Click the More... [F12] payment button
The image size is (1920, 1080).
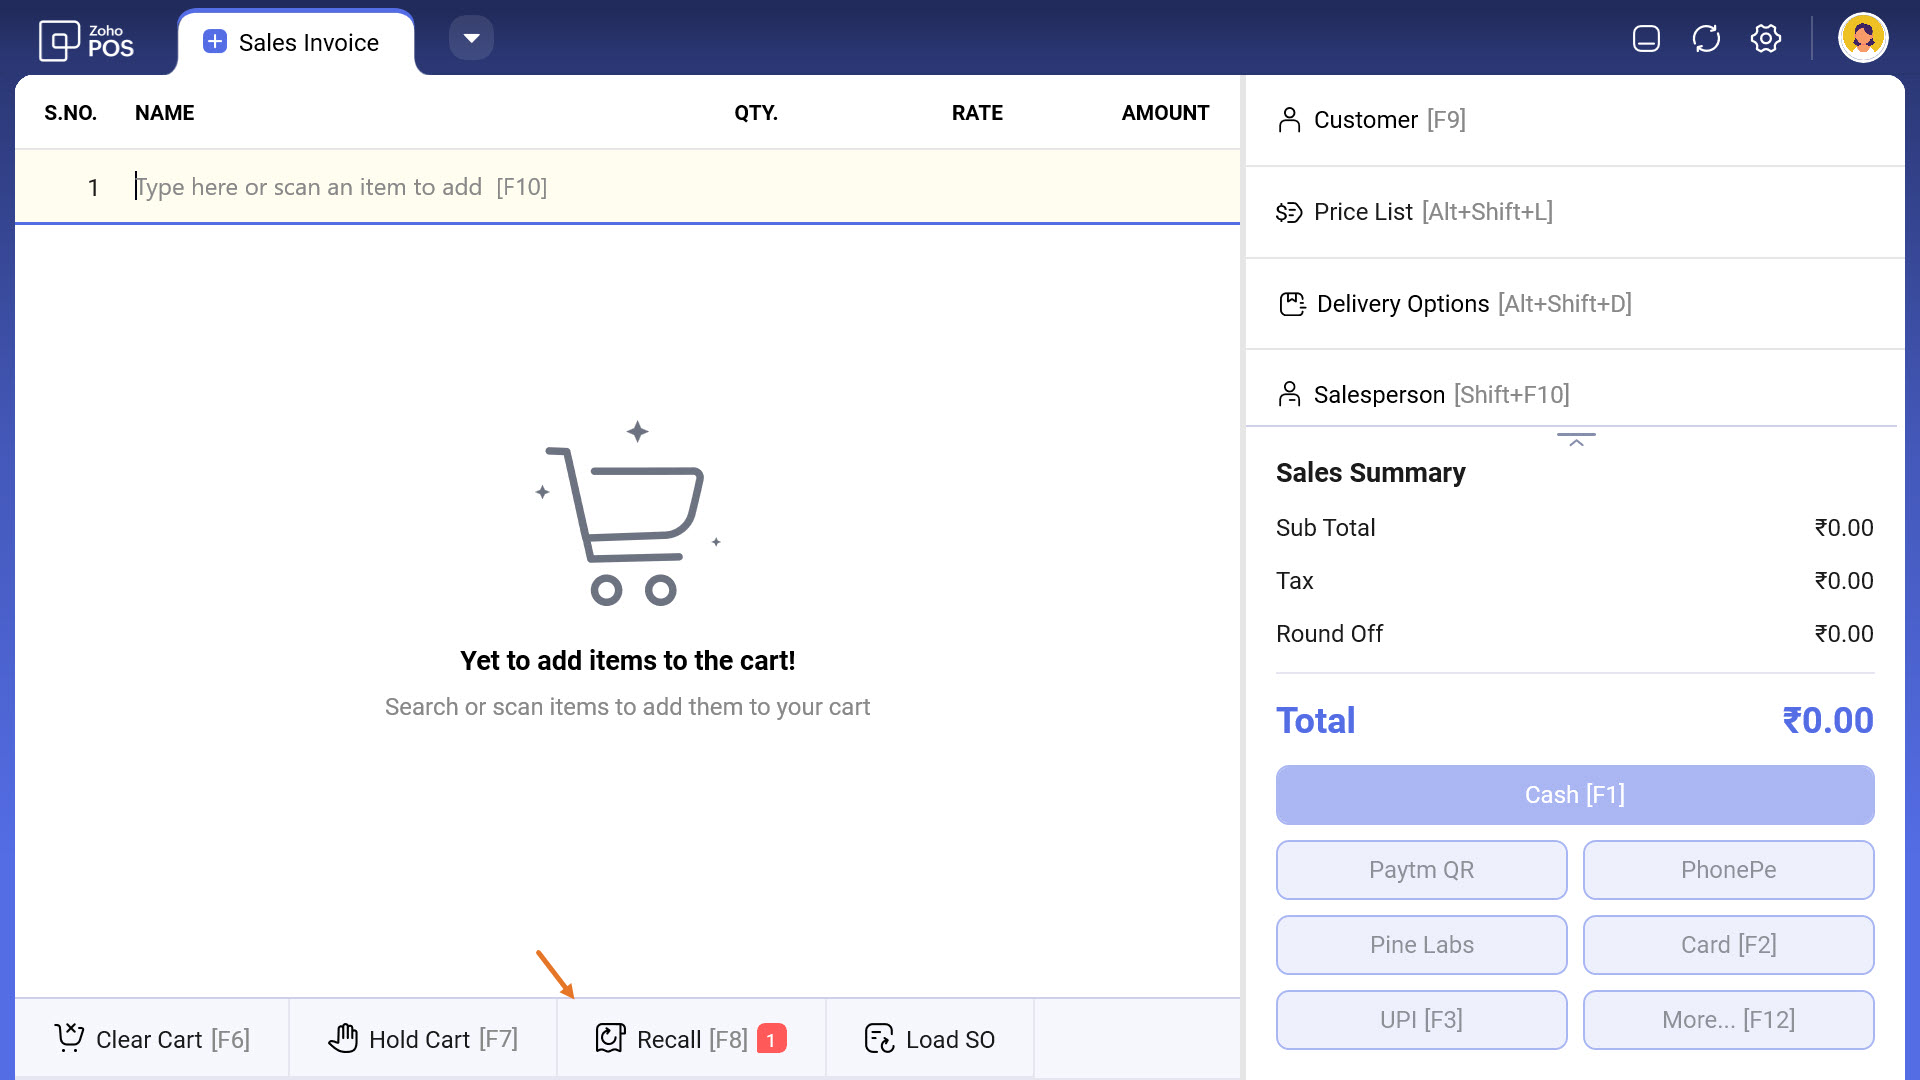[x=1728, y=1019]
